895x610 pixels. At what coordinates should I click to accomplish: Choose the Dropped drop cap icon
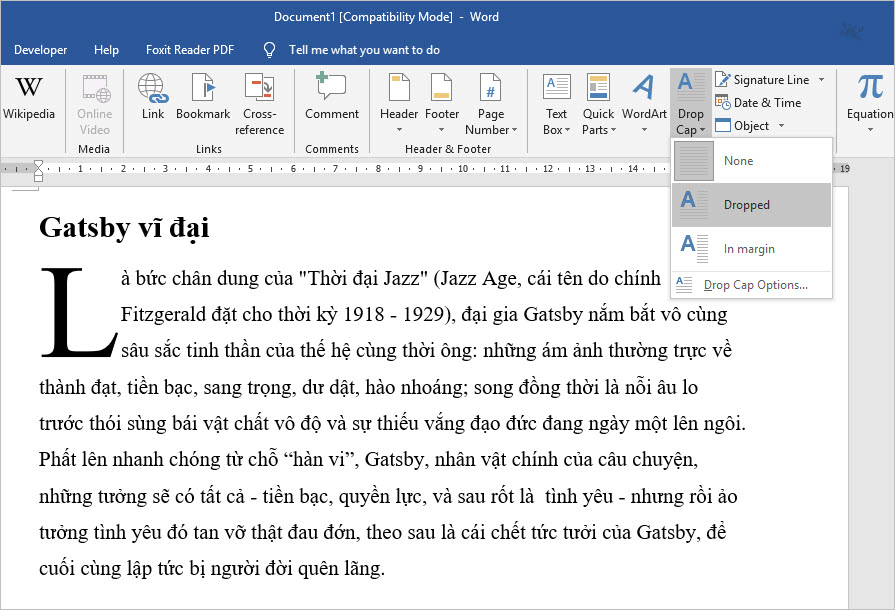(694, 204)
